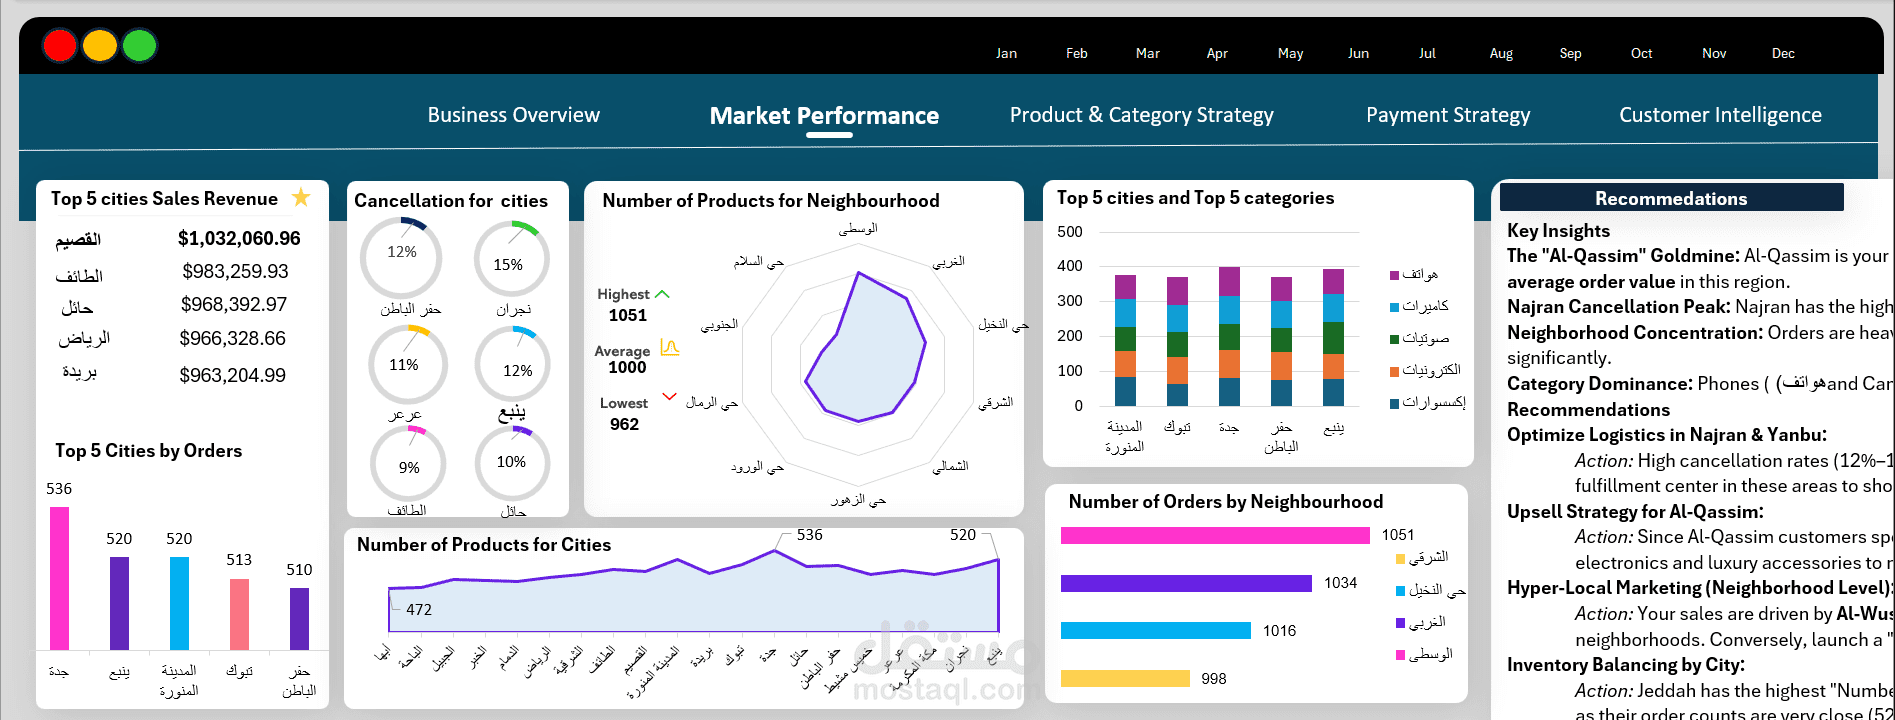Image resolution: width=1895 pixels, height=720 pixels.
Task: Click the red circle in the header
Action: [60, 46]
